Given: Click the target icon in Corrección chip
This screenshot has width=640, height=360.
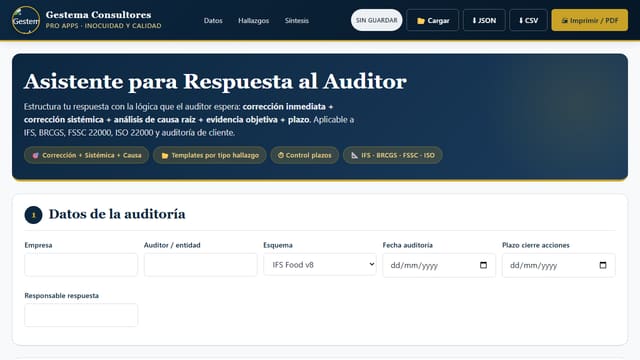Looking at the screenshot, I should click(x=36, y=156).
